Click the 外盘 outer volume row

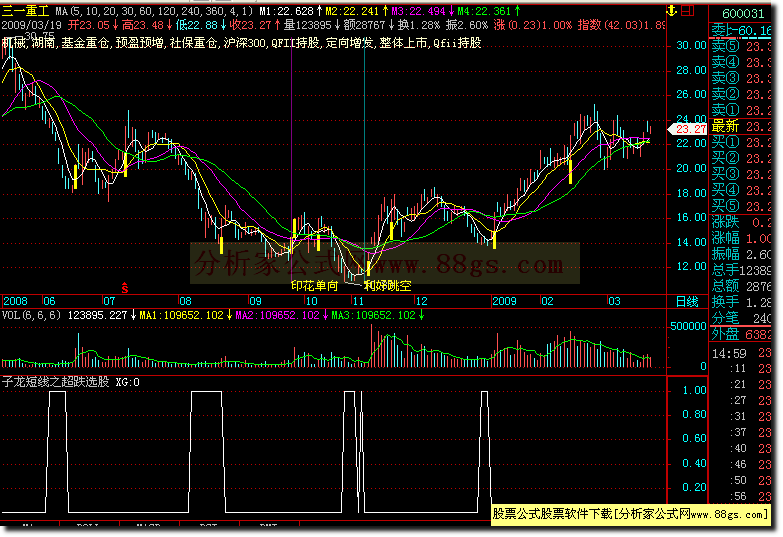point(741,334)
